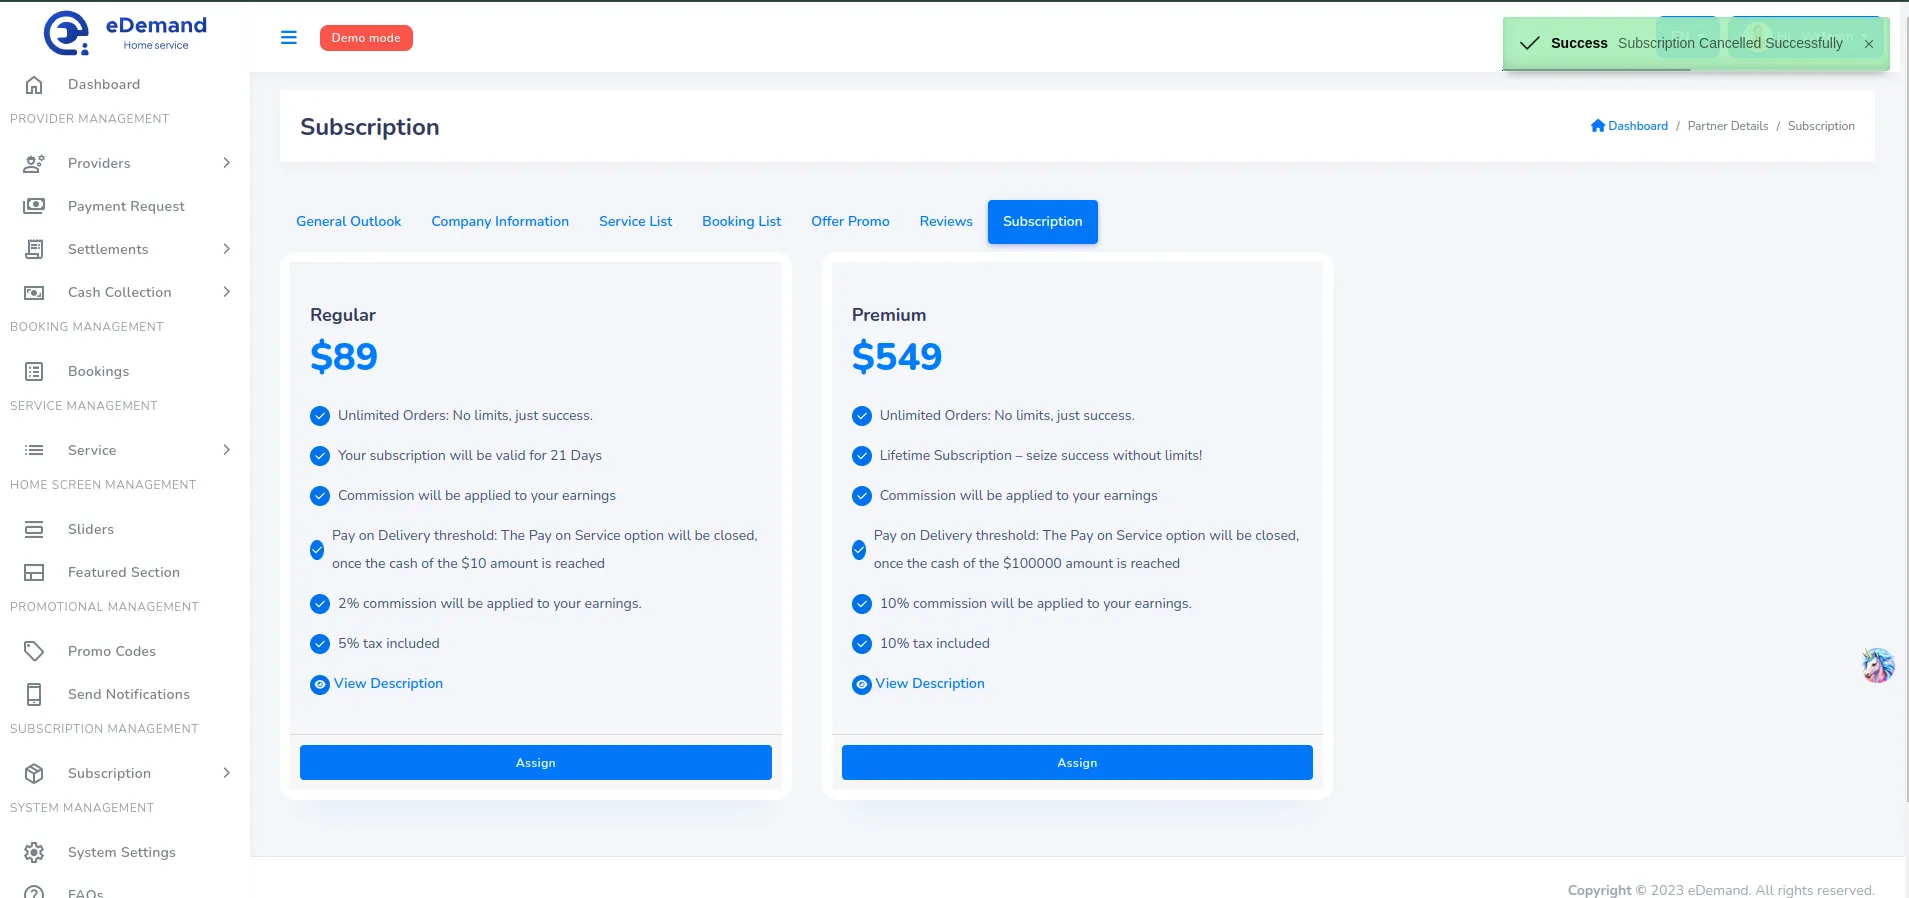The height and width of the screenshot is (898, 1909).
Task: Click the success notification checkmark icon
Action: [1529, 43]
